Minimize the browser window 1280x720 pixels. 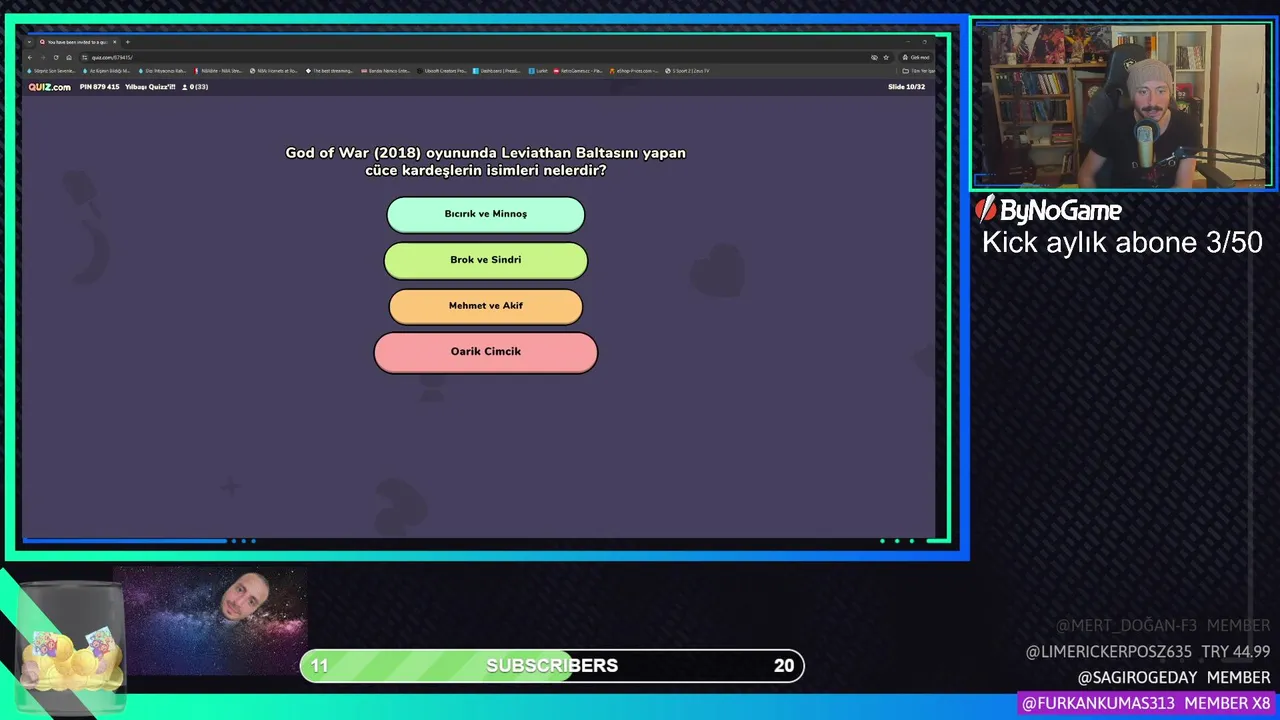point(910,42)
